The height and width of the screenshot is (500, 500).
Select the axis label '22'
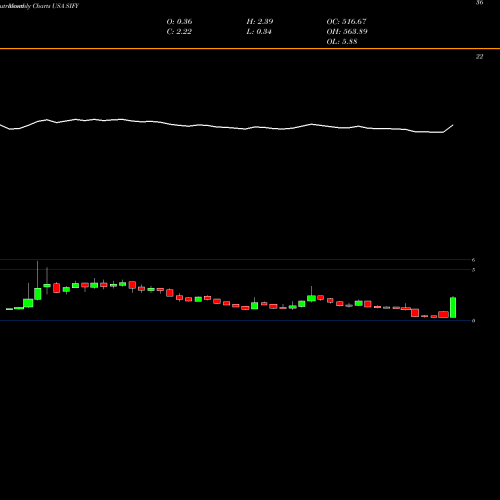479,57
